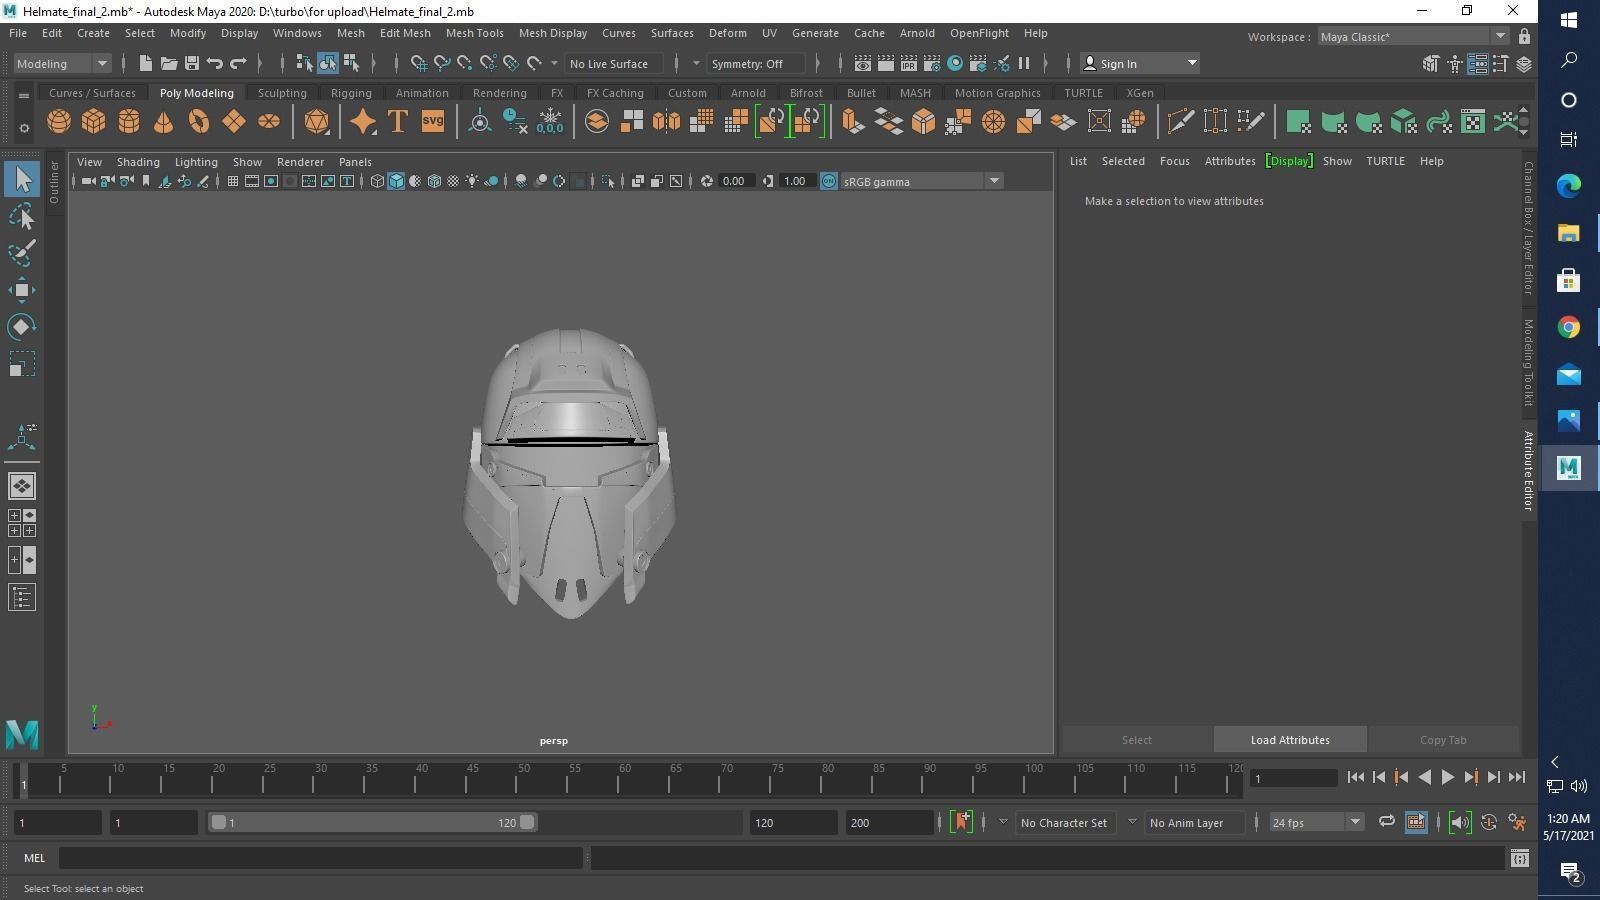Toggle cached playback button
Viewport: 1600px width, 900px height.
1416,823
